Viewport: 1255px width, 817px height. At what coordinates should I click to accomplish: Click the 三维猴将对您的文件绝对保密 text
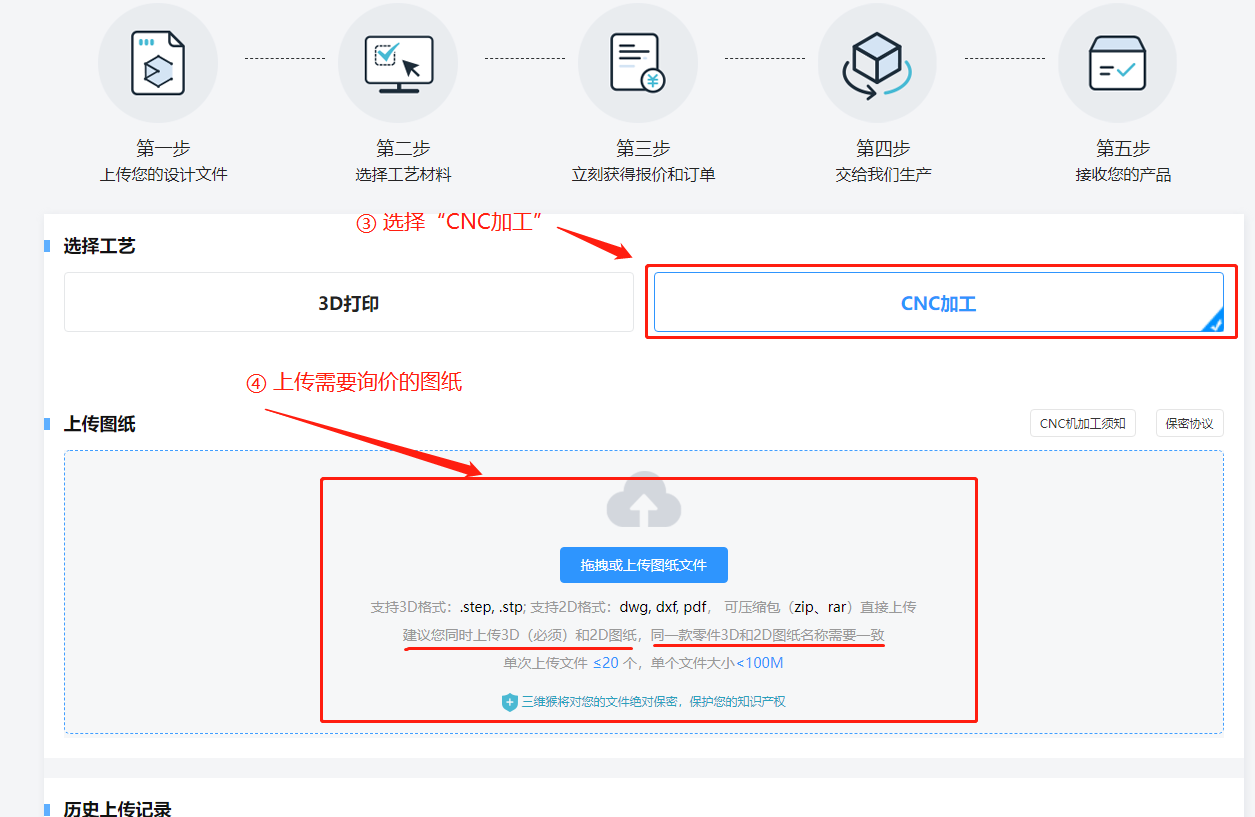click(x=653, y=702)
